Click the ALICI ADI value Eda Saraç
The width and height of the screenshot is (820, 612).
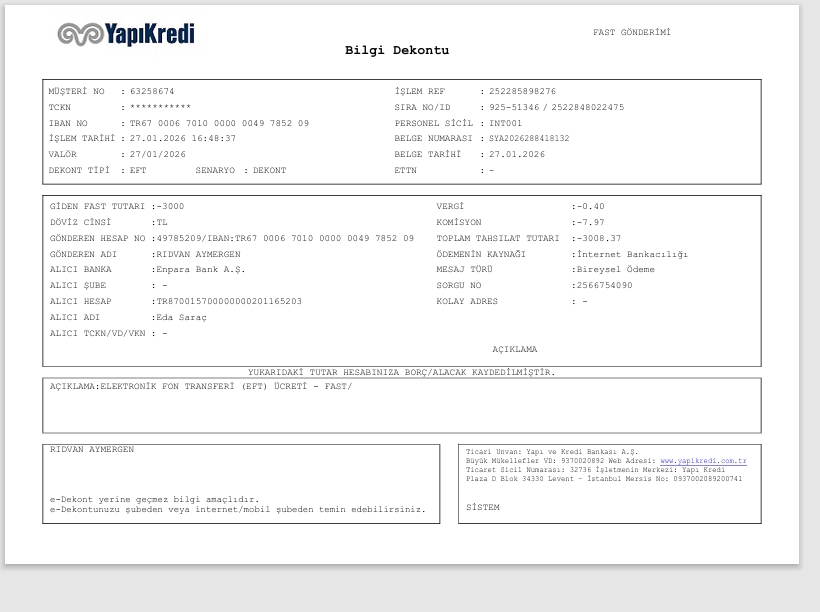click(x=181, y=318)
